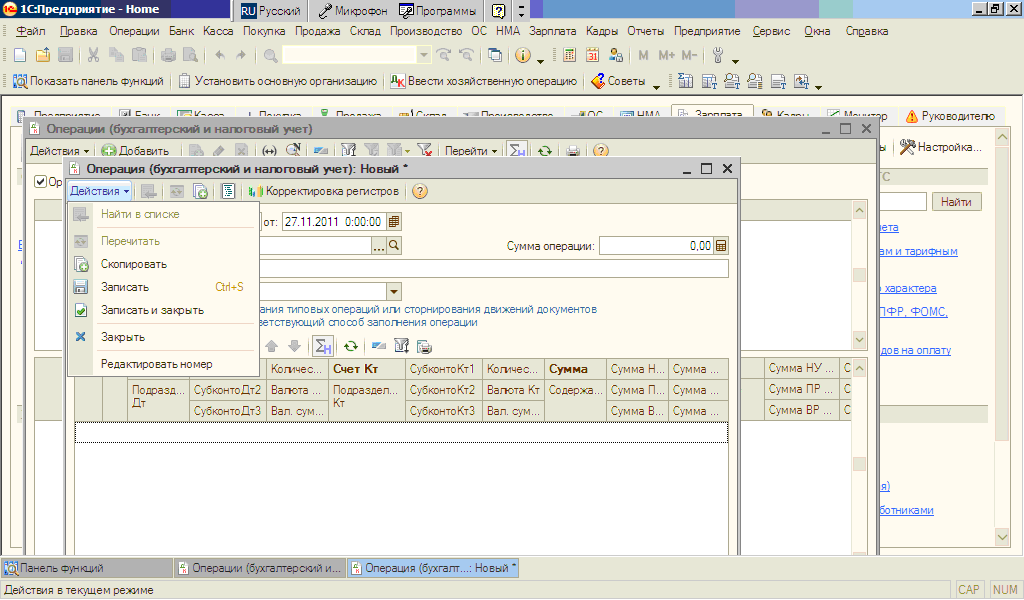Click the magnifier icon next to organization field

394,245
